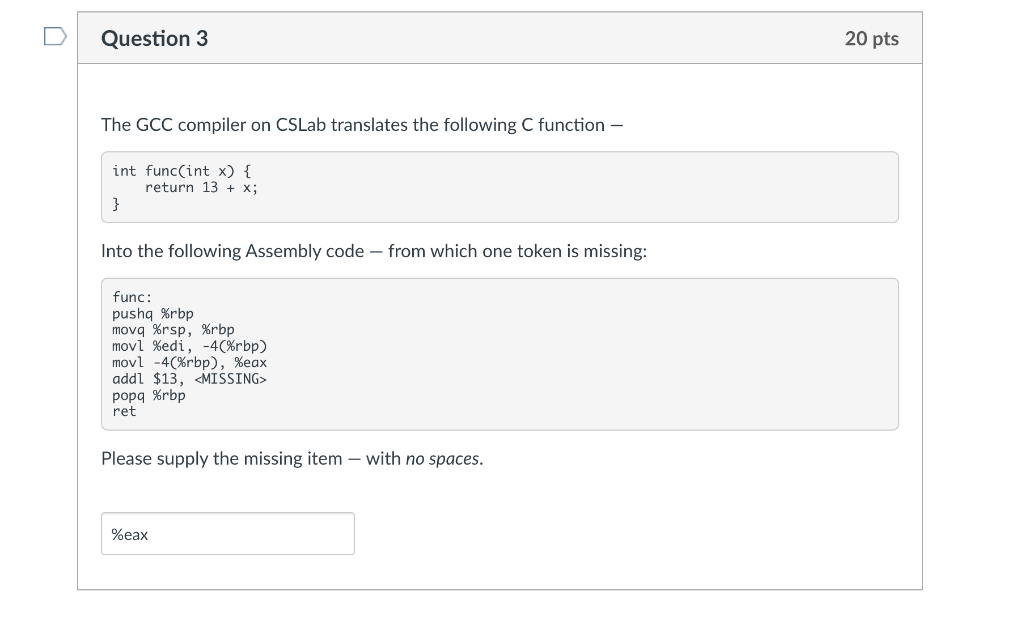Click the 'int func(int x) {' code line
Screen dimensions: 1024x621
click(181, 171)
